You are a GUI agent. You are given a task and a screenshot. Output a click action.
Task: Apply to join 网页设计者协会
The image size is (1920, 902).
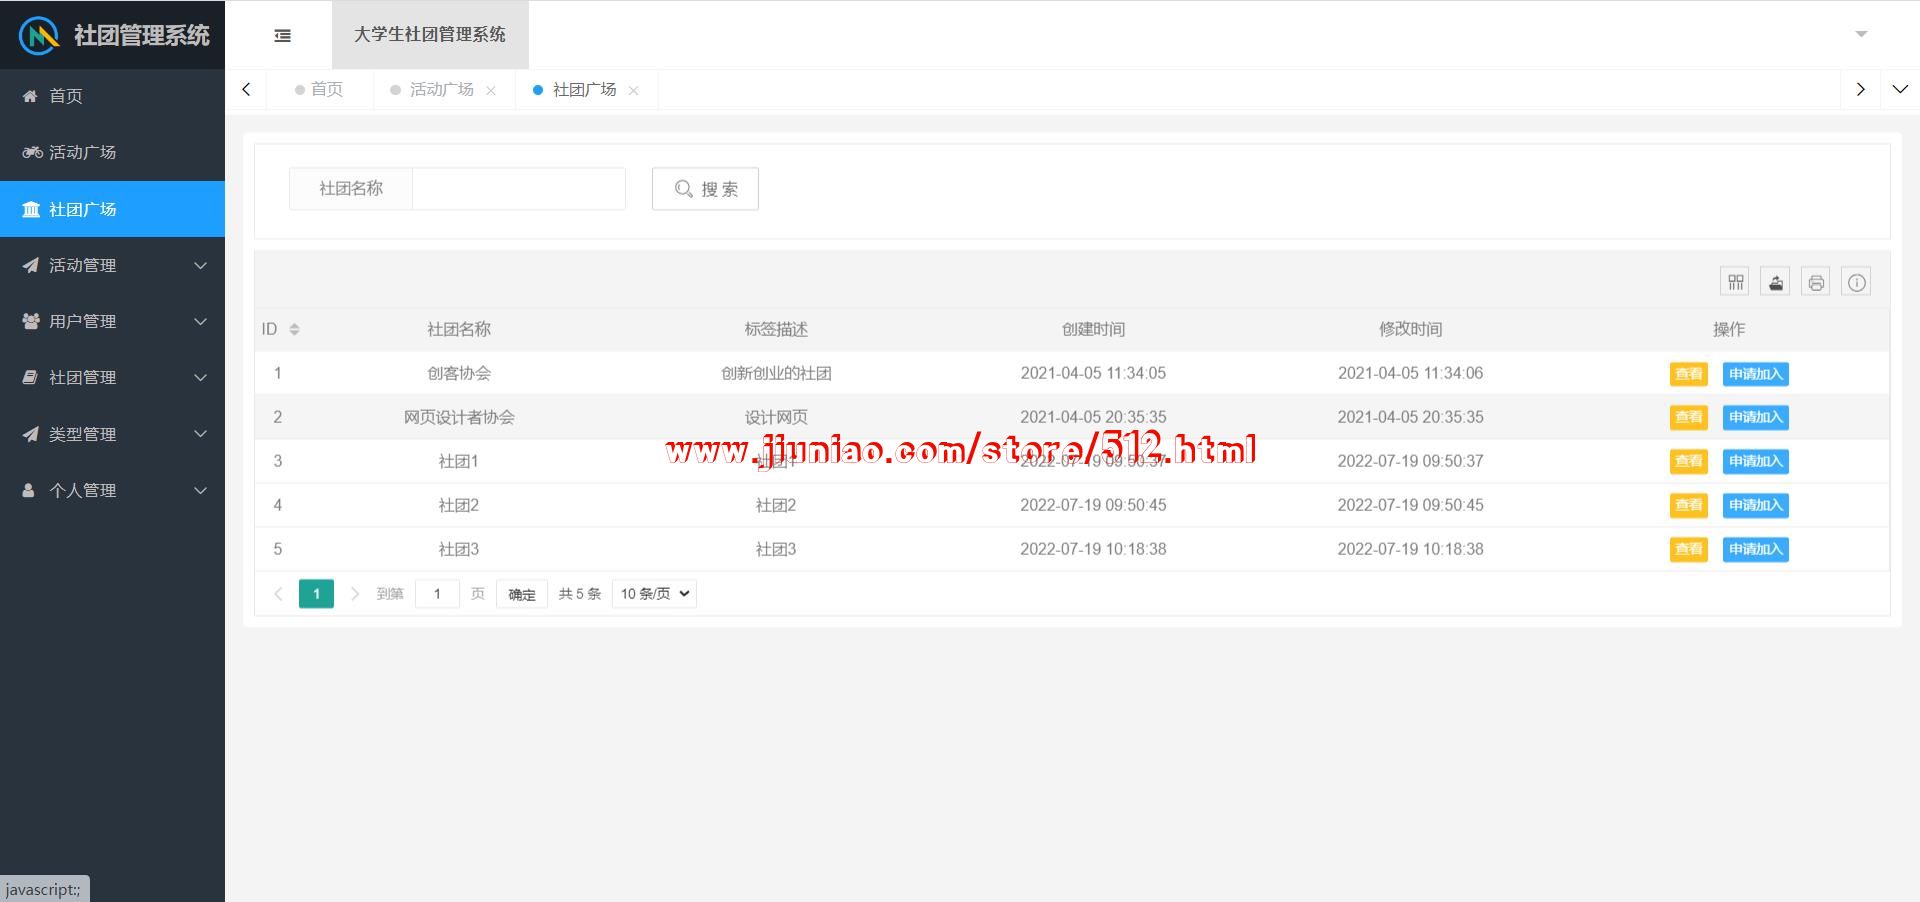(x=1755, y=417)
